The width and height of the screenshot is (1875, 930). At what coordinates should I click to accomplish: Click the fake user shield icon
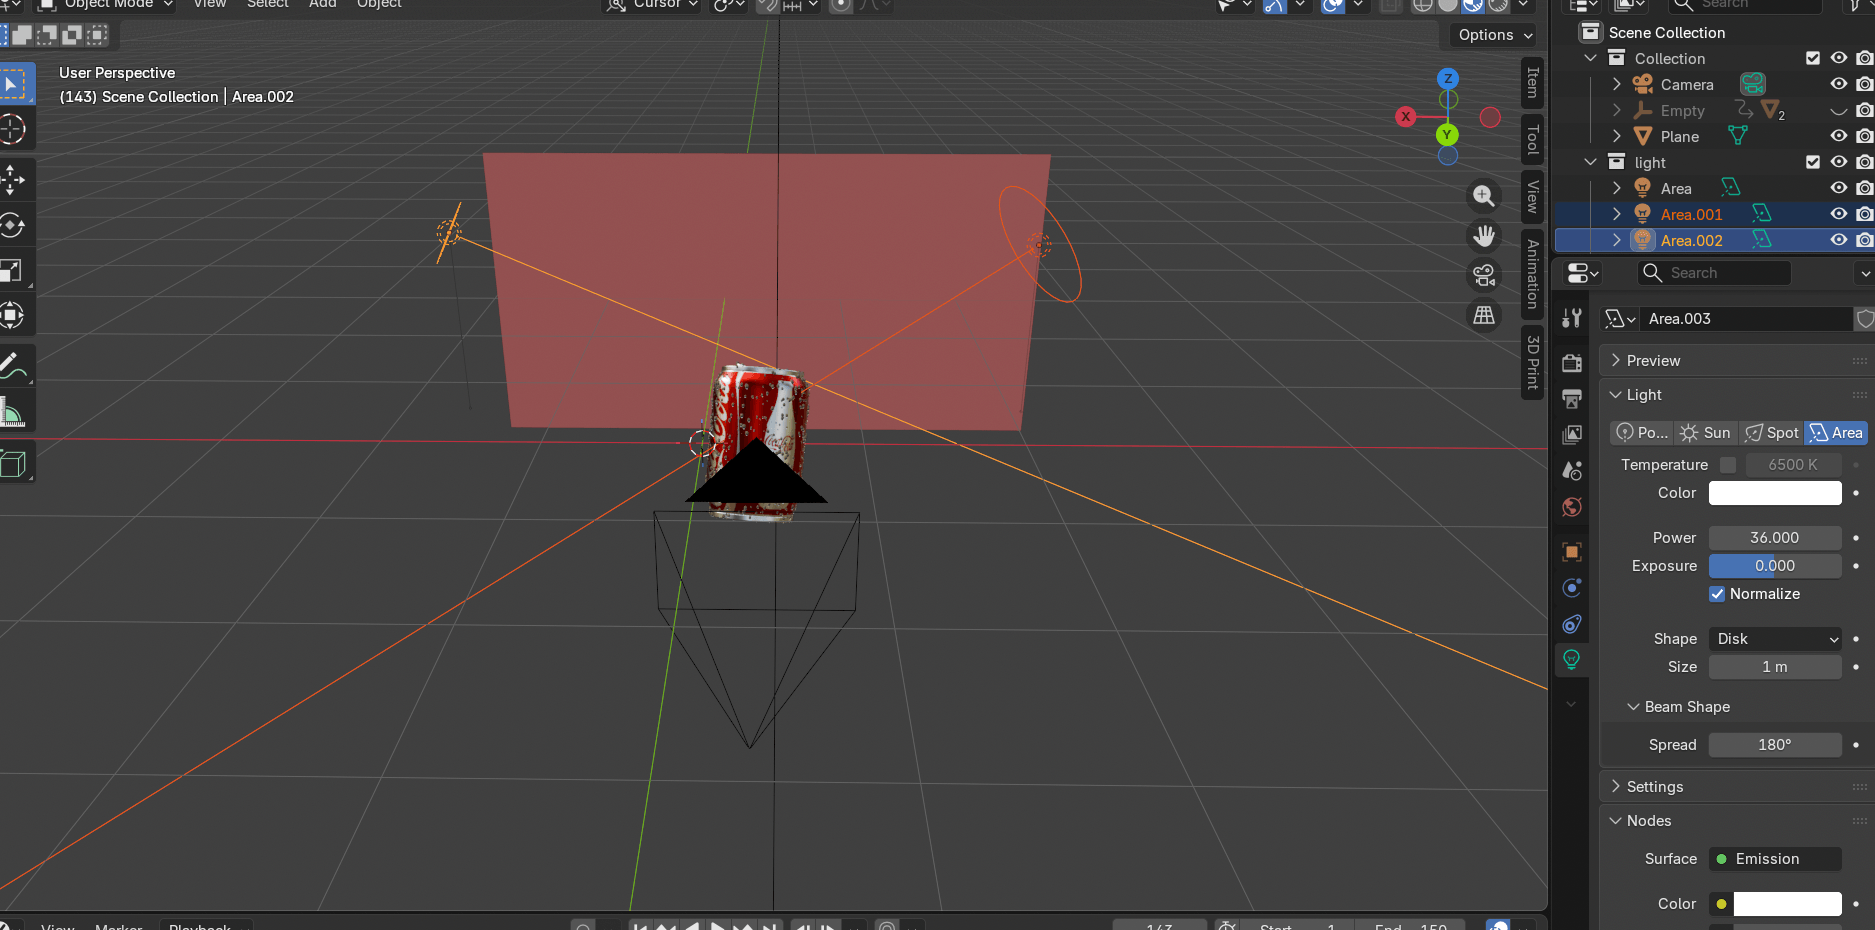(1865, 319)
